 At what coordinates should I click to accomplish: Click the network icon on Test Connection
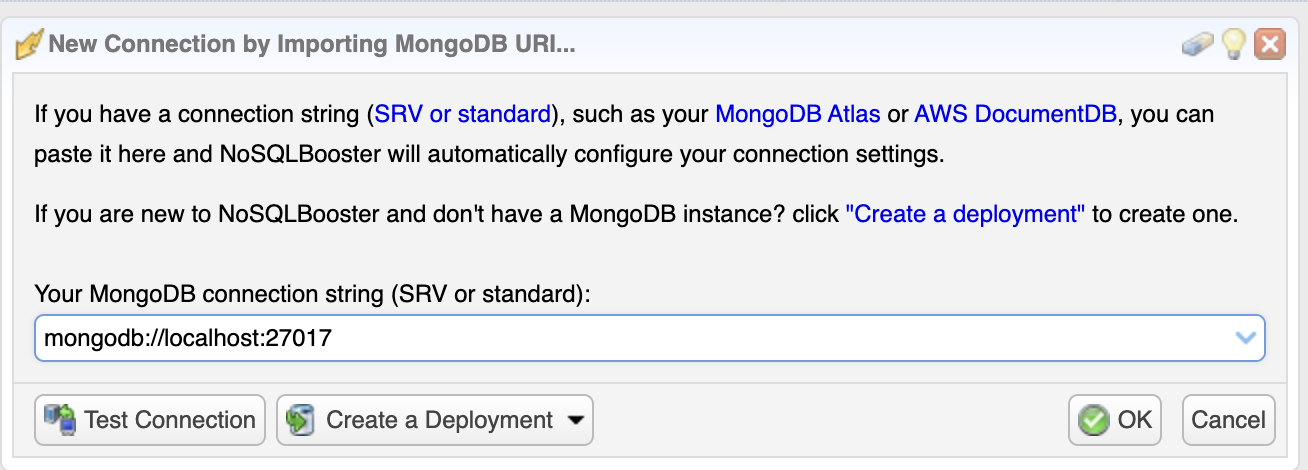(59, 420)
